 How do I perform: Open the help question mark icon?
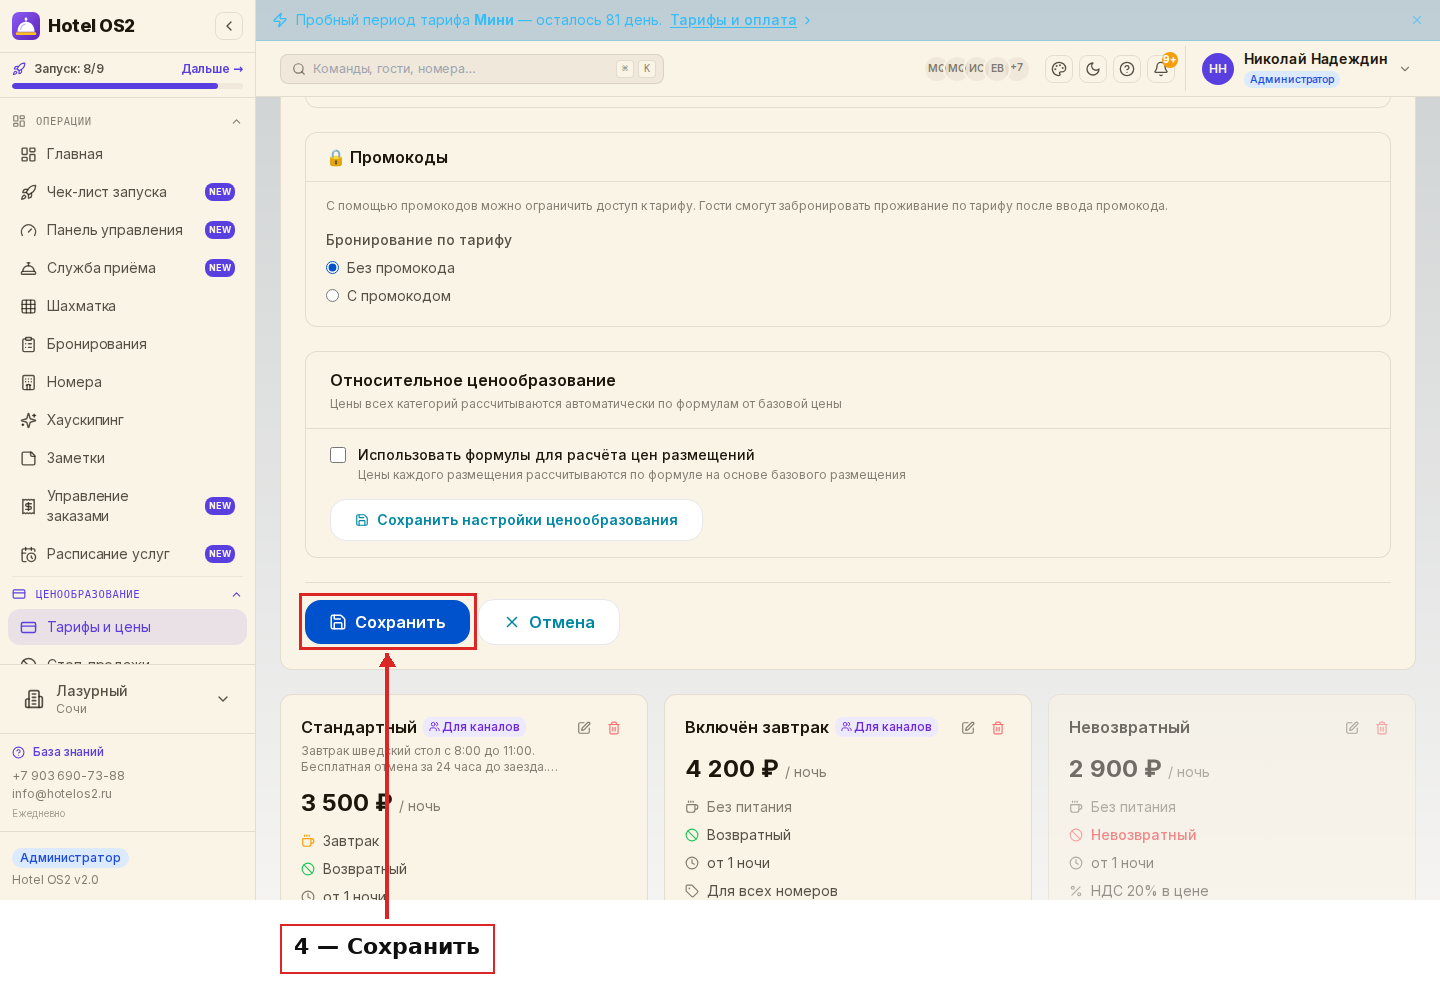1127,69
